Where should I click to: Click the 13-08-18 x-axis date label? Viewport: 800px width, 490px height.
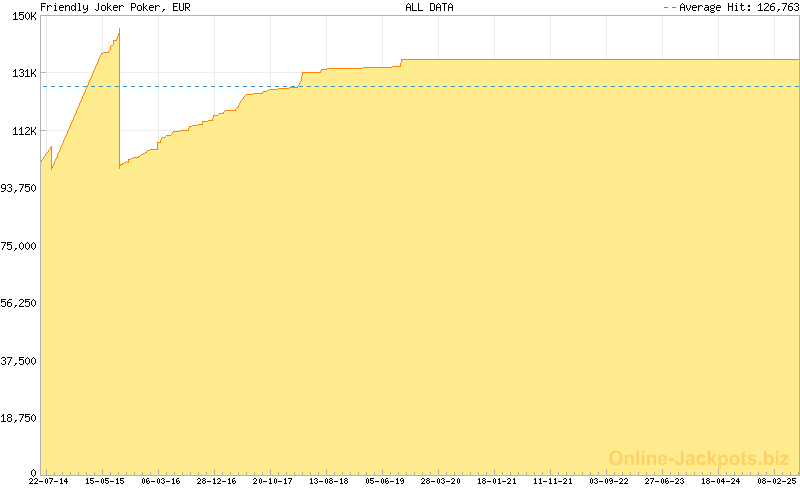pos(328,481)
